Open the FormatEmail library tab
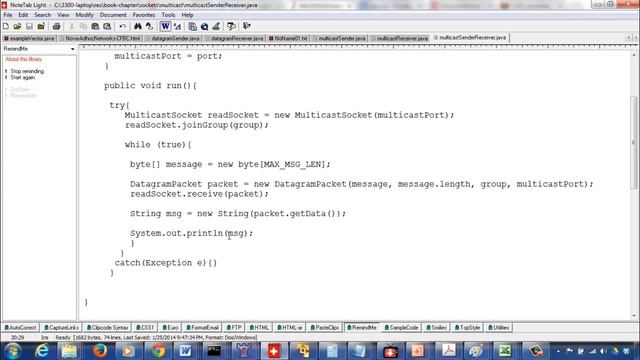The width and height of the screenshot is (640, 360). click(x=202, y=328)
